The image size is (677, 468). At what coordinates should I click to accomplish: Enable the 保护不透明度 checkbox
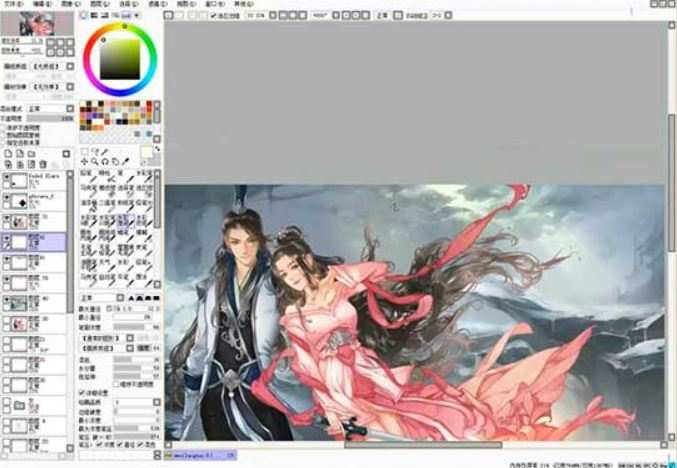[x=5, y=127]
